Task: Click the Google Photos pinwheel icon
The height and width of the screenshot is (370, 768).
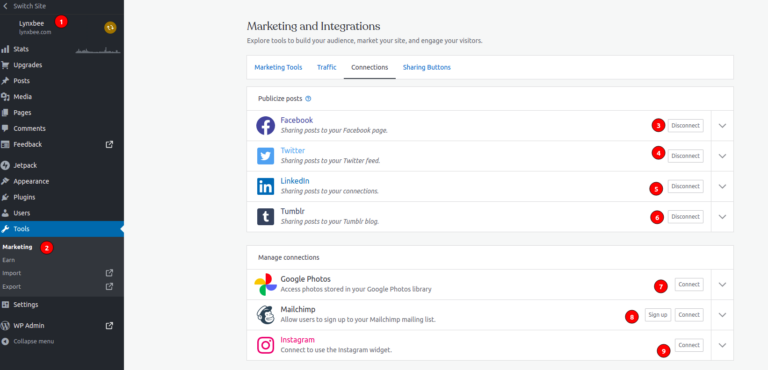Action: coord(265,285)
